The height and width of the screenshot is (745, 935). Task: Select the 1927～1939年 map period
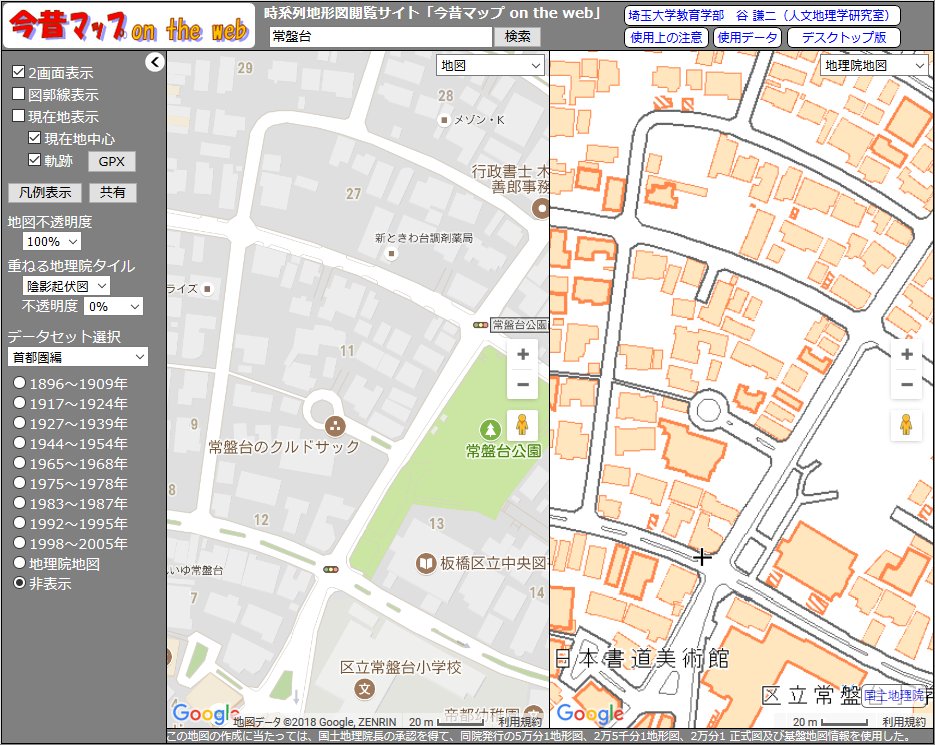[20, 423]
